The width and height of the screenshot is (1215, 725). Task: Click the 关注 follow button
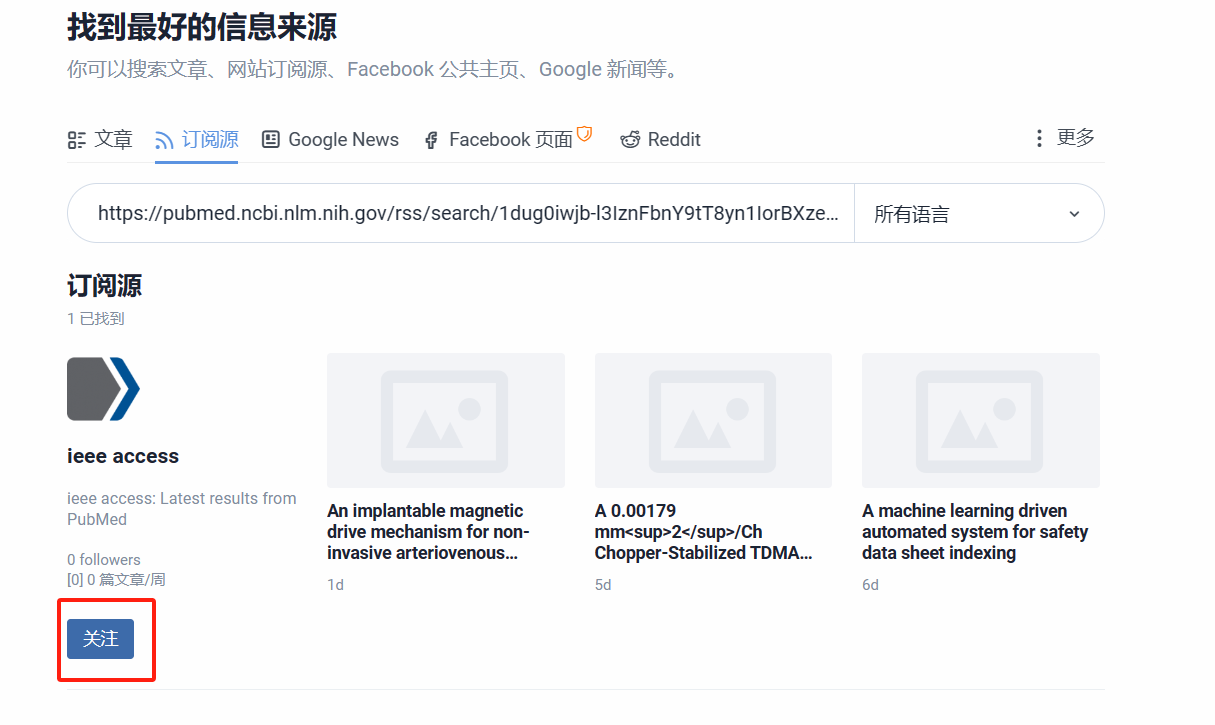[x=100, y=639]
